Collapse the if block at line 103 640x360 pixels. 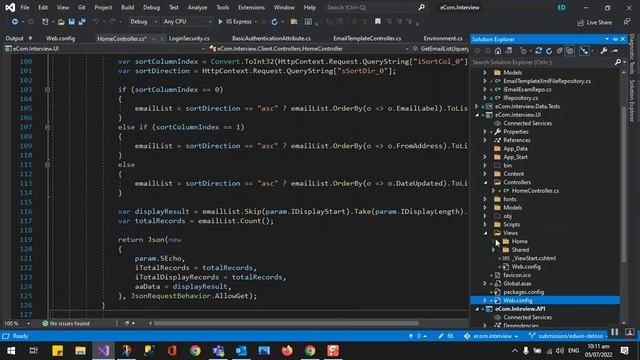tap(47, 89)
